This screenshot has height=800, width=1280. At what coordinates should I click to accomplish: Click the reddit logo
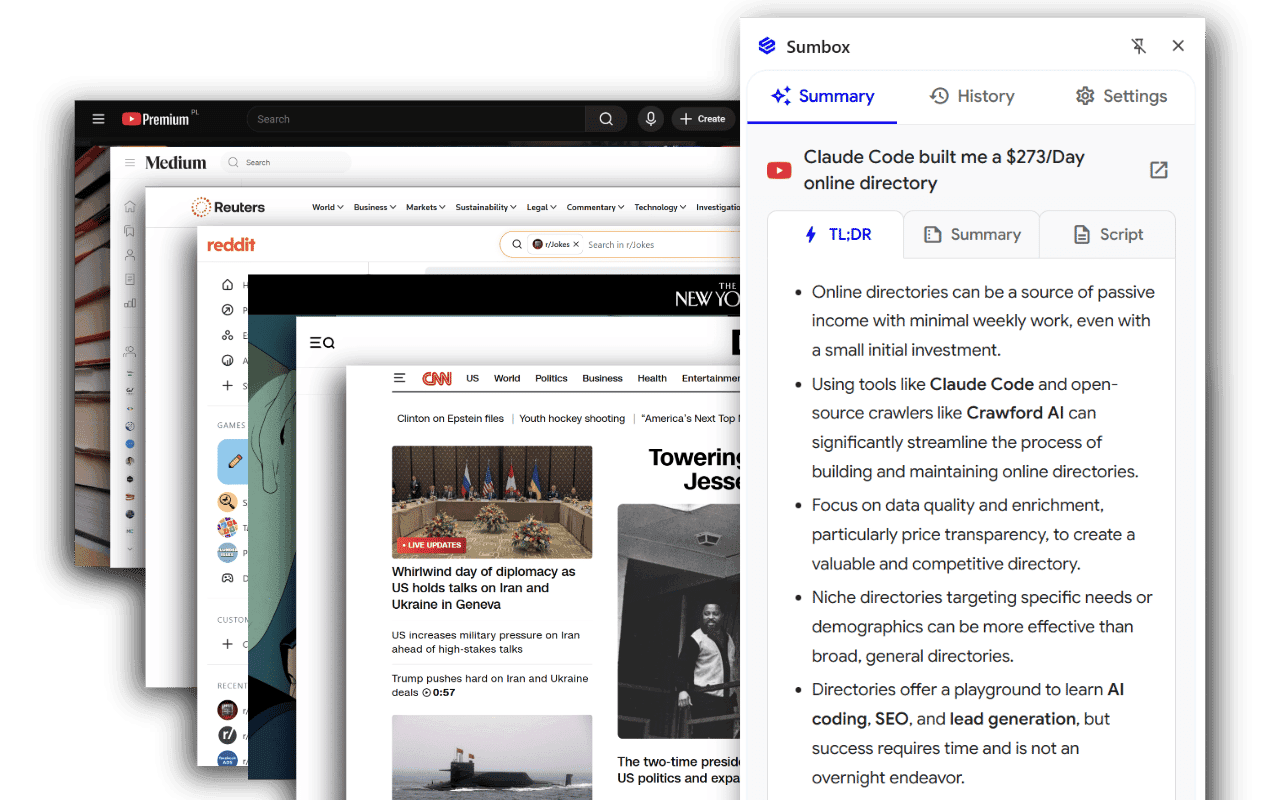coord(231,245)
